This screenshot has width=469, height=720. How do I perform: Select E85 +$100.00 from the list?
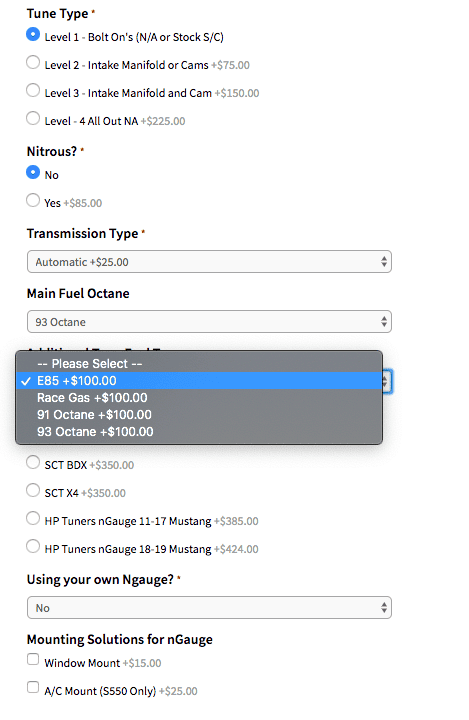199,381
